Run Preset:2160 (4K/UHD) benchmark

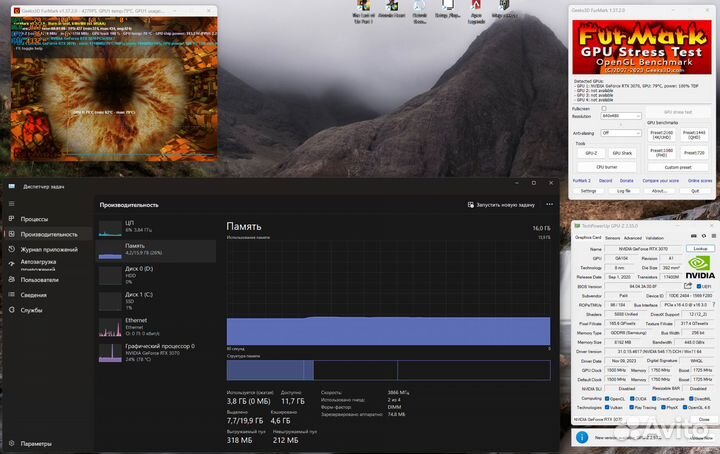(x=662, y=135)
